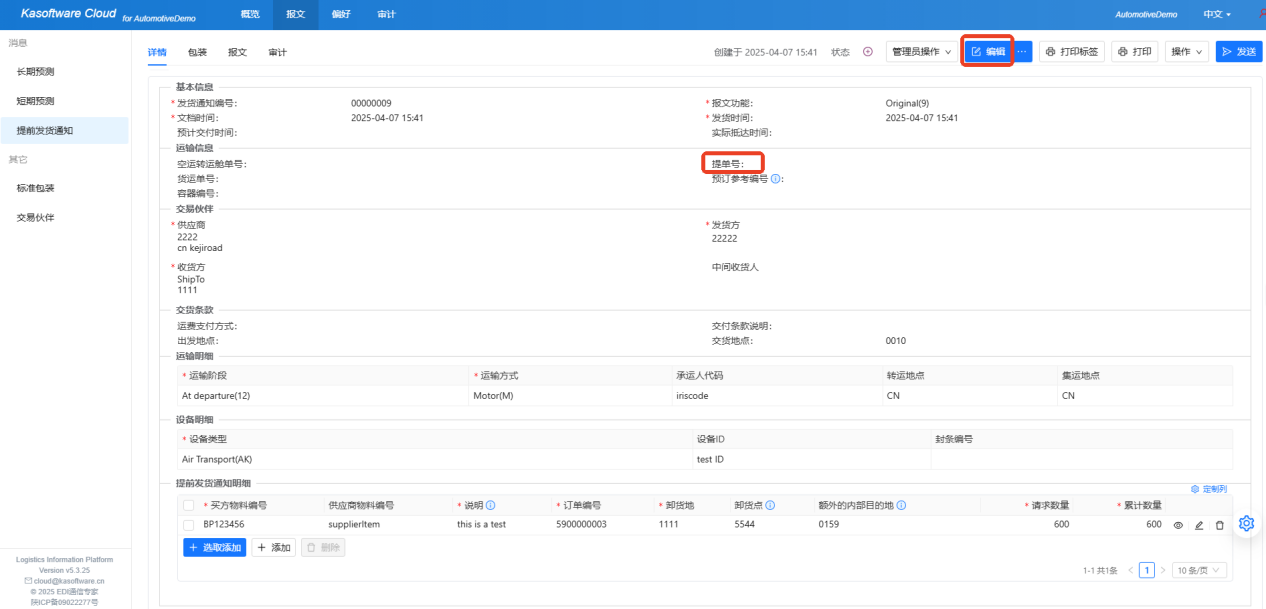1266x609 pixels.
Task: Check the checkbox for row BP123456
Action: [189, 525]
